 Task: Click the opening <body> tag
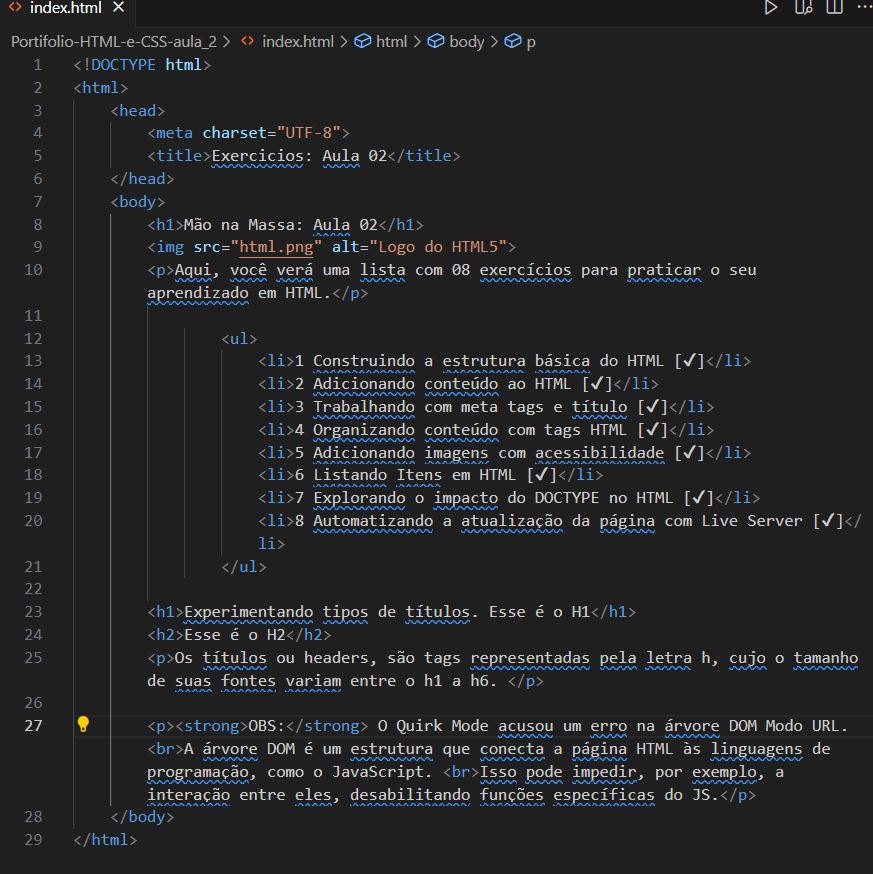coord(138,202)
